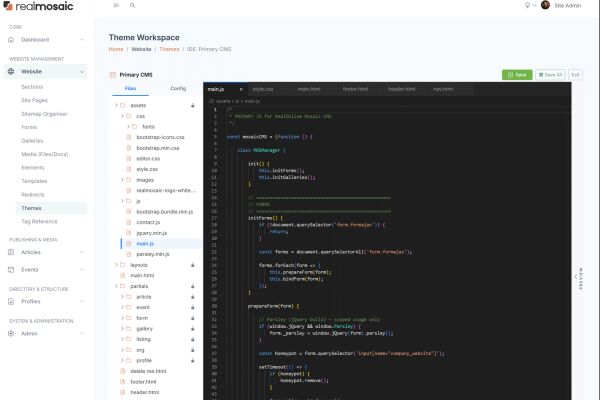The height and width of the screenshot is (400, 600).
Task: Click the file icon beside contact.js
Action: 129,222
